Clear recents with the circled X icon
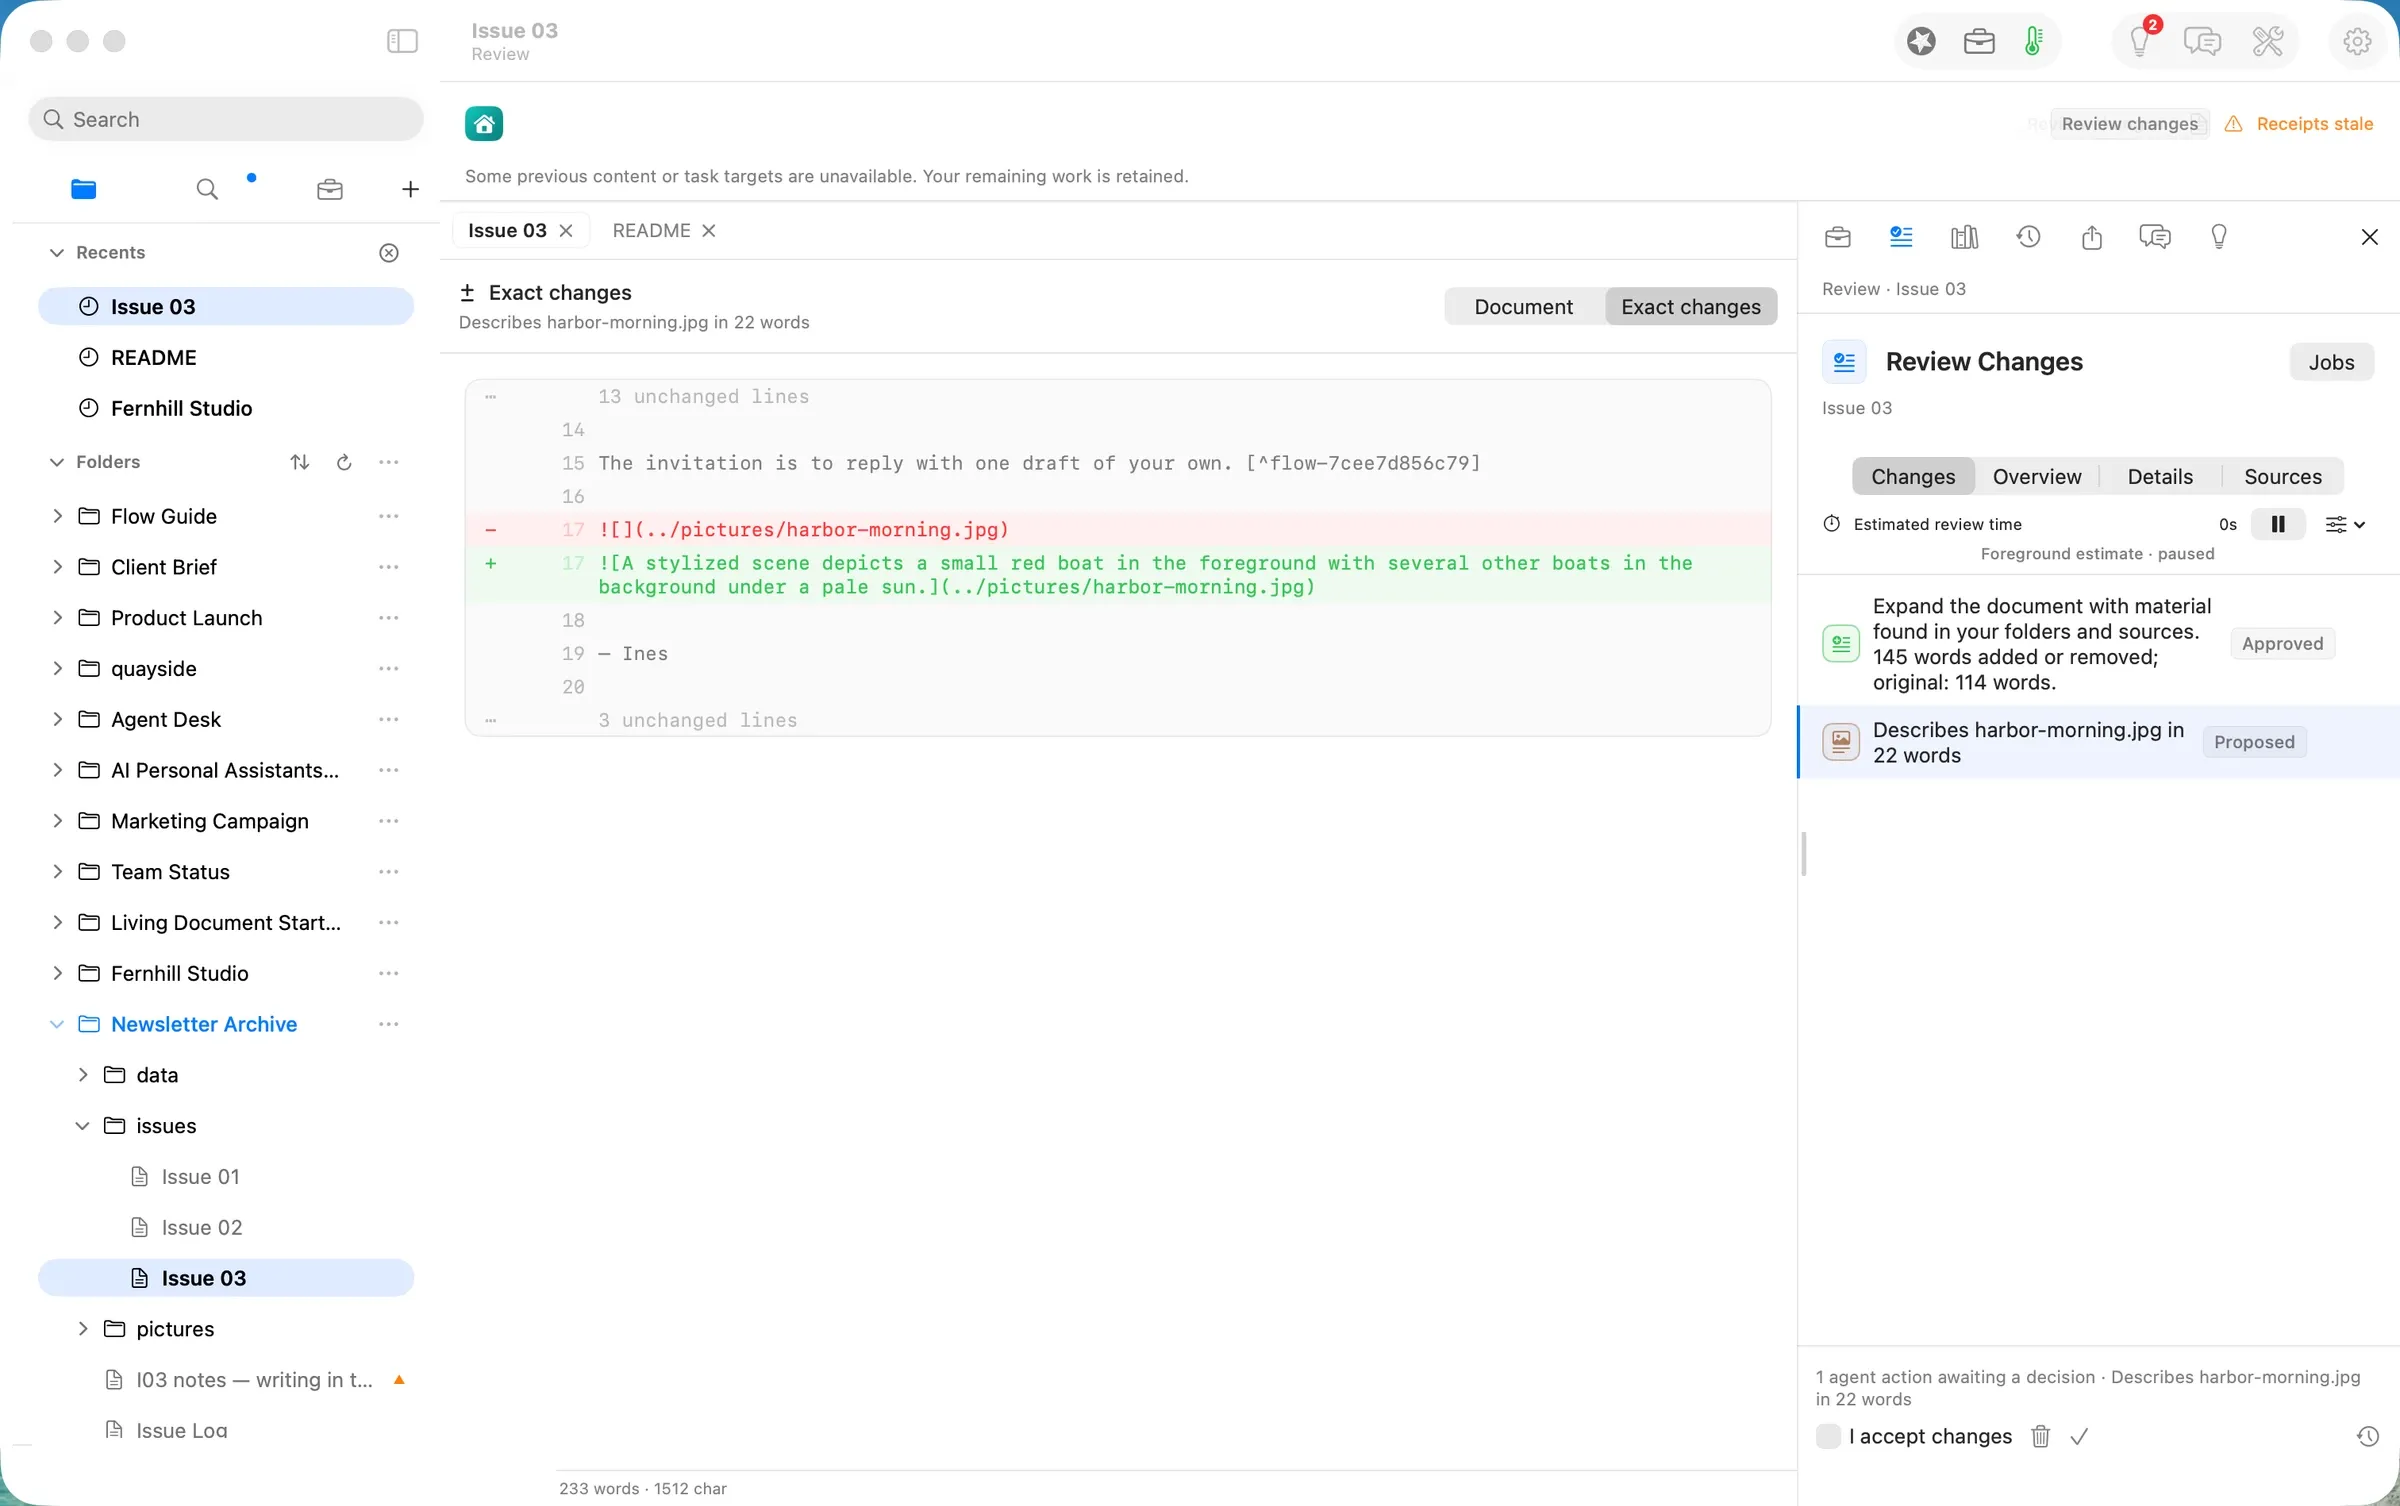Image resolution: width=2400 pixels, height=1506 pixels. click(389, 253)
